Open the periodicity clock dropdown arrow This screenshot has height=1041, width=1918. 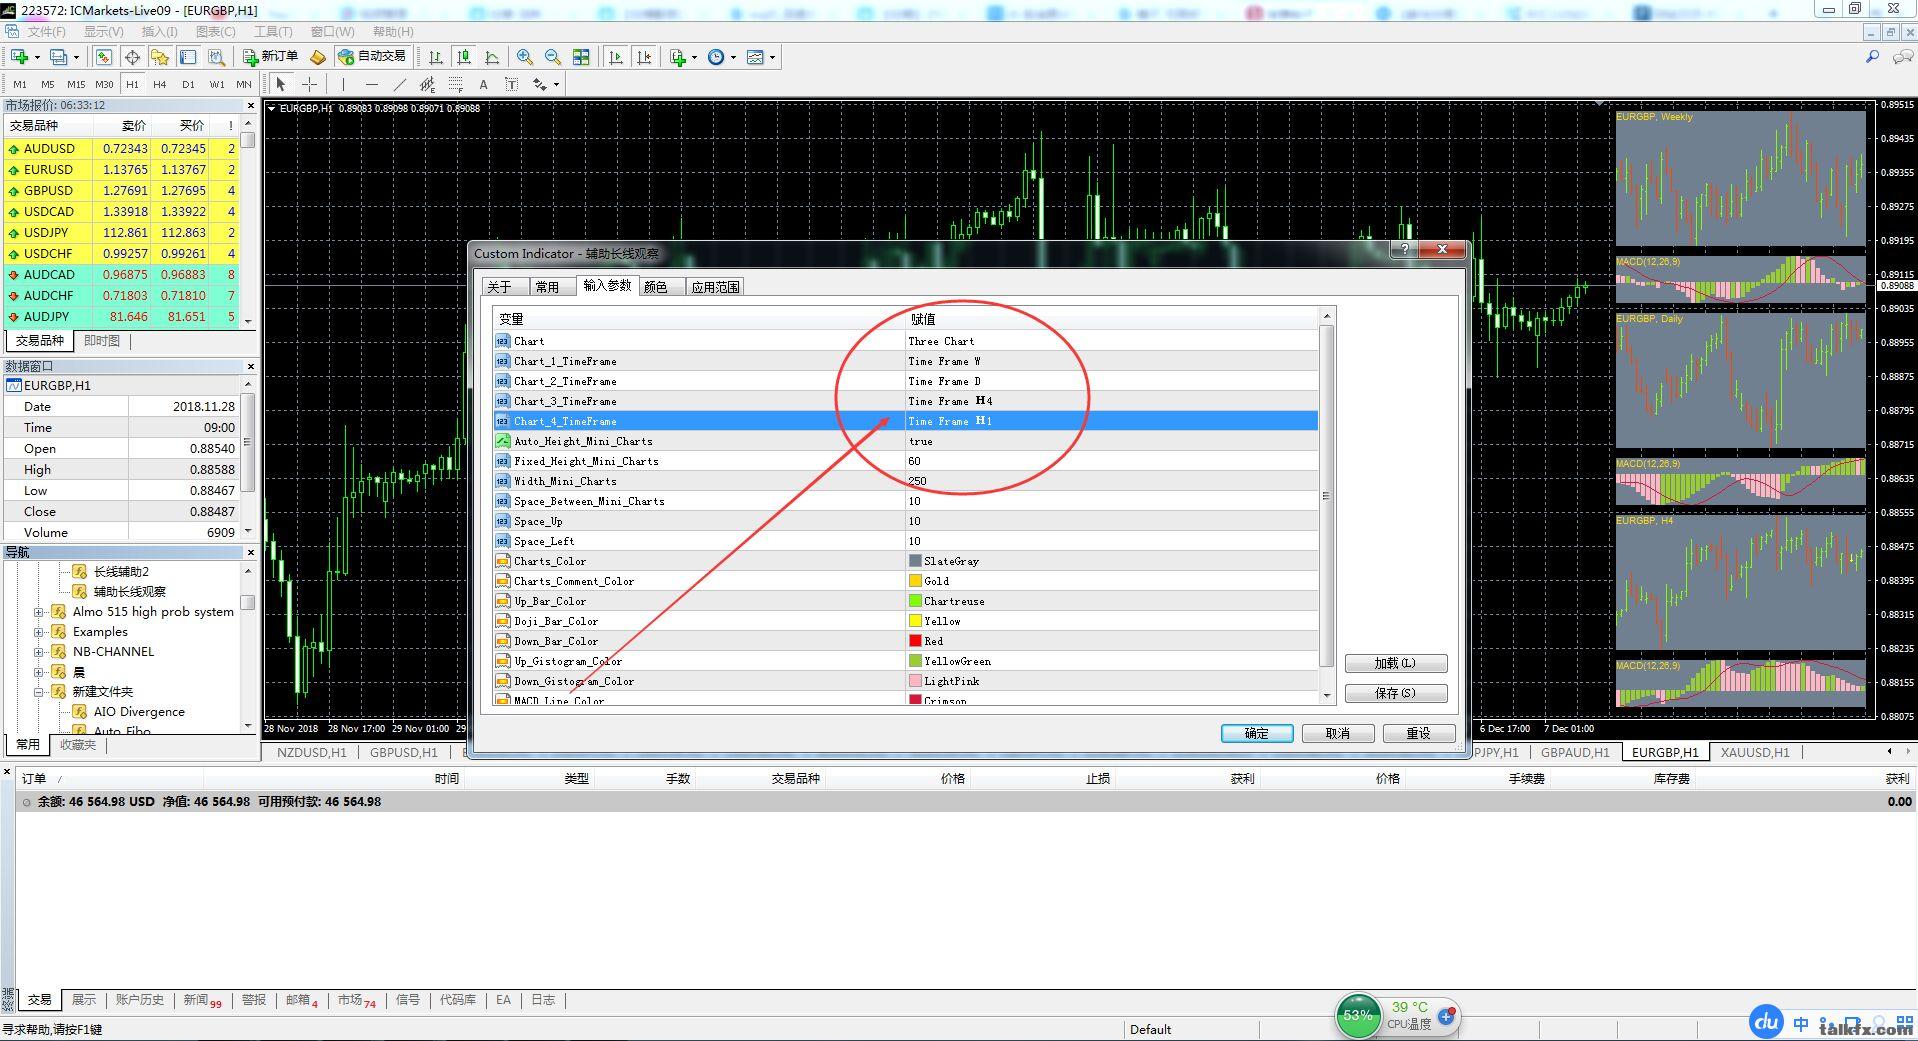733,57
